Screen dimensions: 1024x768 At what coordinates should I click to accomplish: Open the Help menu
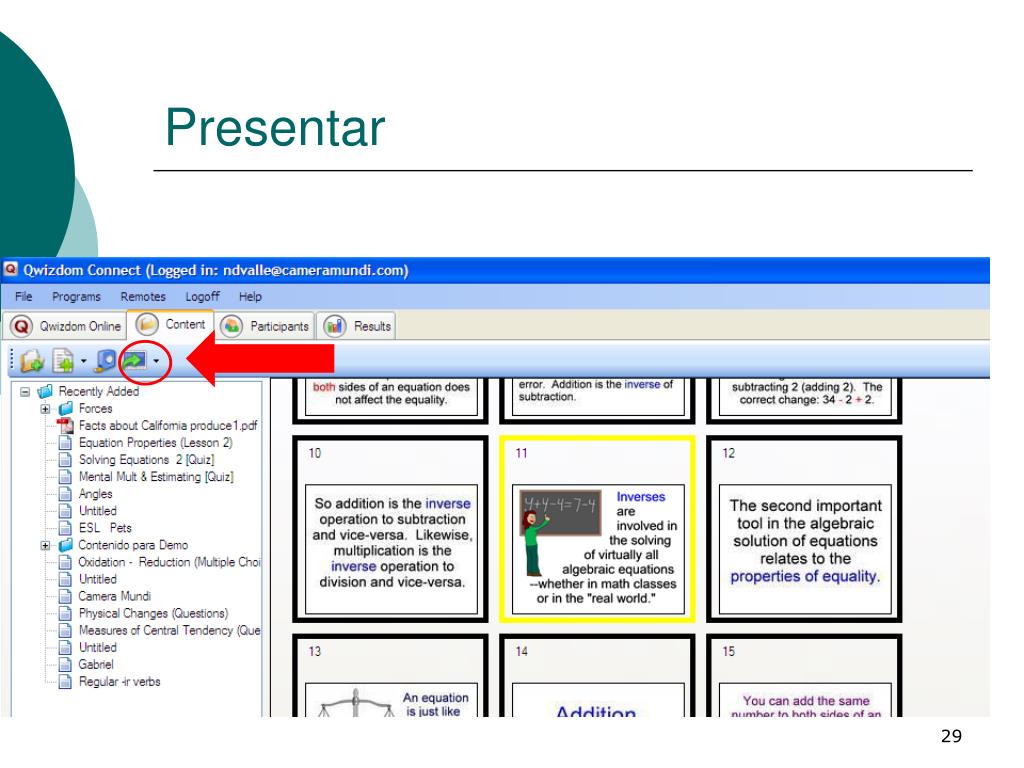pos(250,296)
